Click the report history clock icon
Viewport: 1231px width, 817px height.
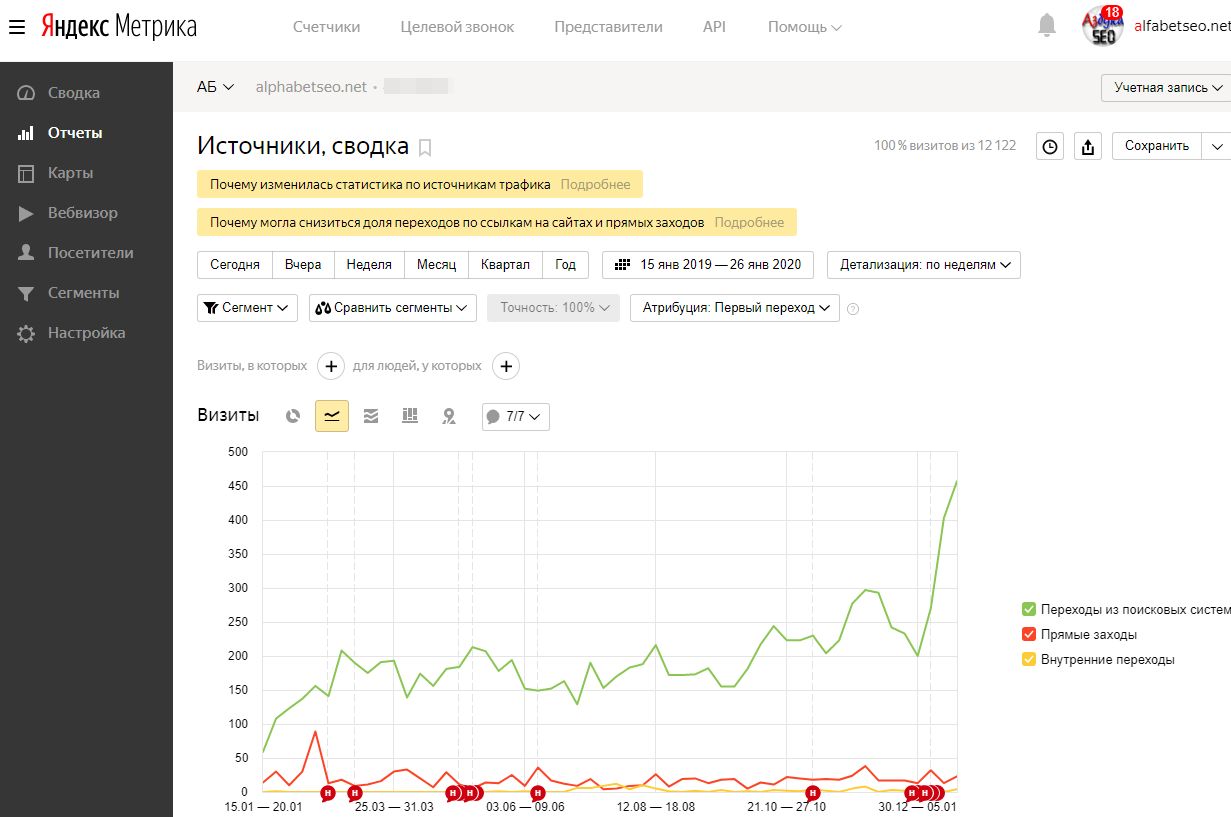tap(1049, 146)
